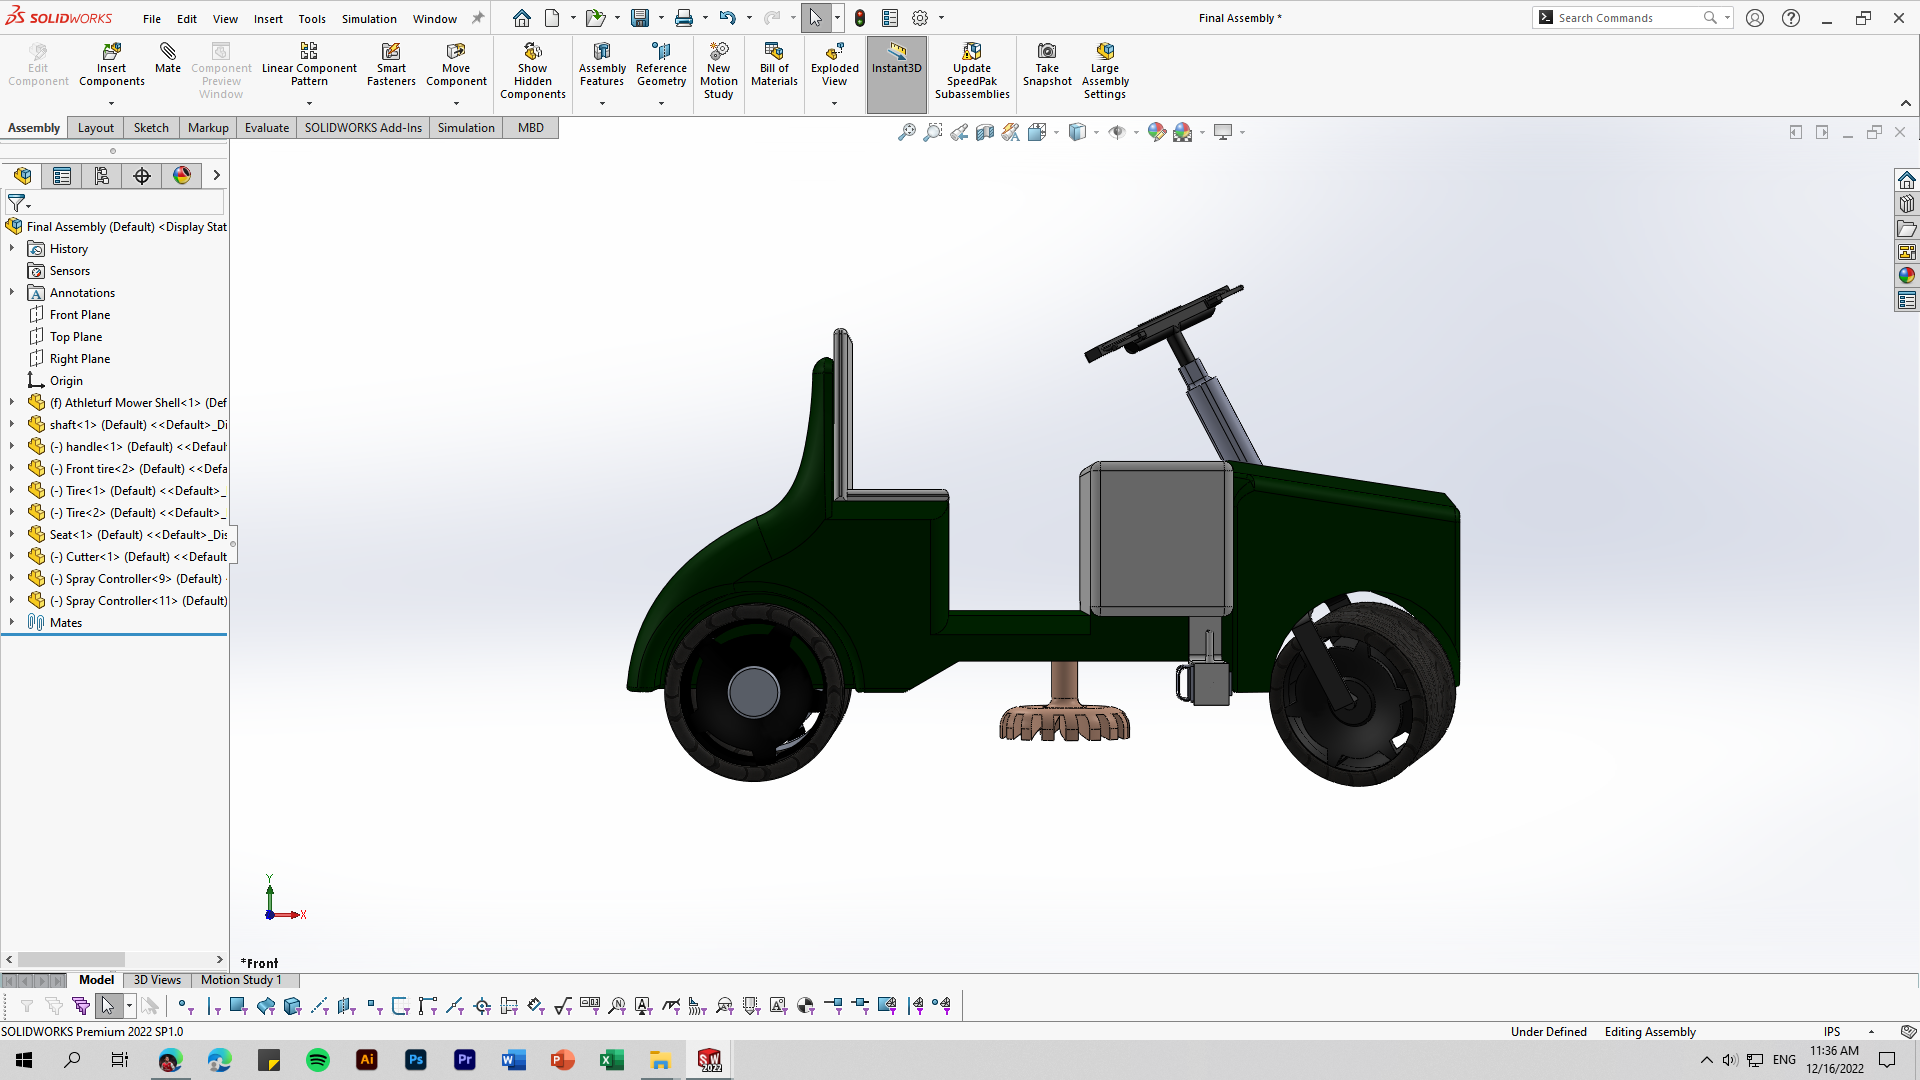The height and width of the screenshot is (1080, 1920).
Task: Toggle Instant3D mode
Action: click(x=896, y=74)
